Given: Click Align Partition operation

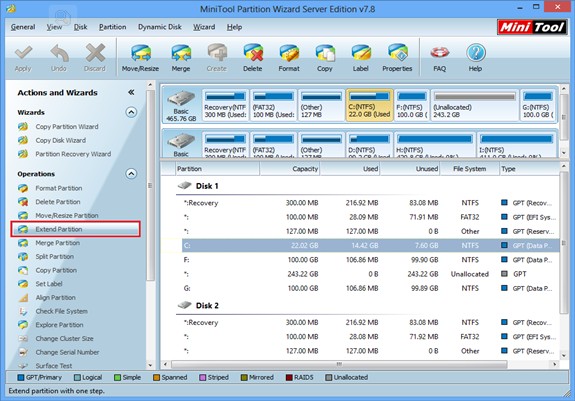Looking at the screenshot, I should click(x=55, y=298).
